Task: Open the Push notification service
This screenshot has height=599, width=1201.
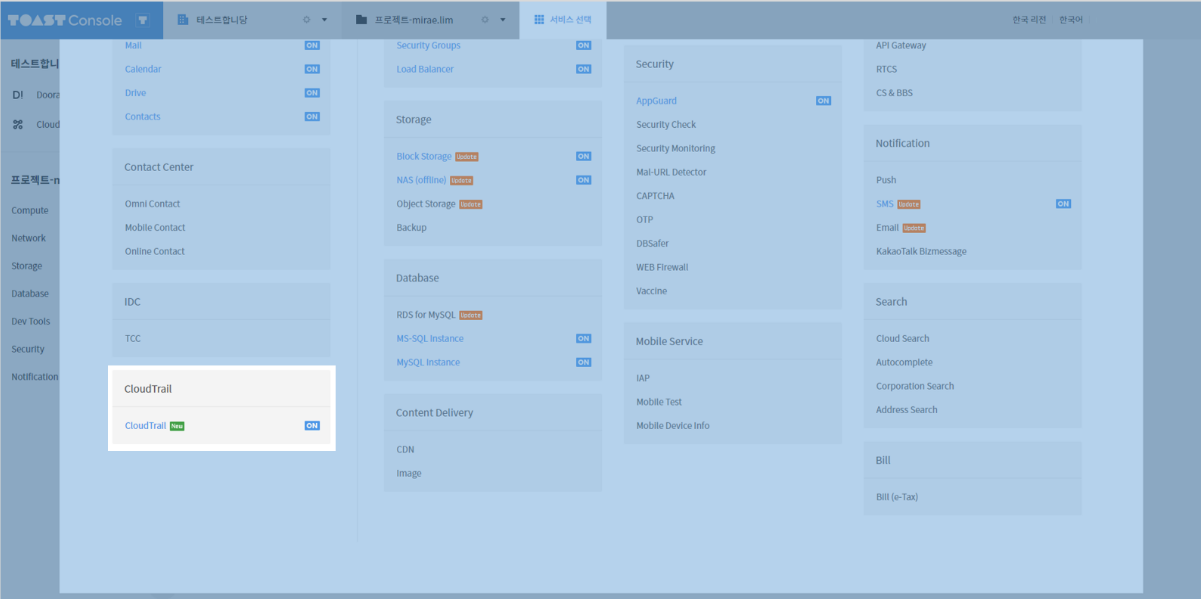Action: [886, 180]
